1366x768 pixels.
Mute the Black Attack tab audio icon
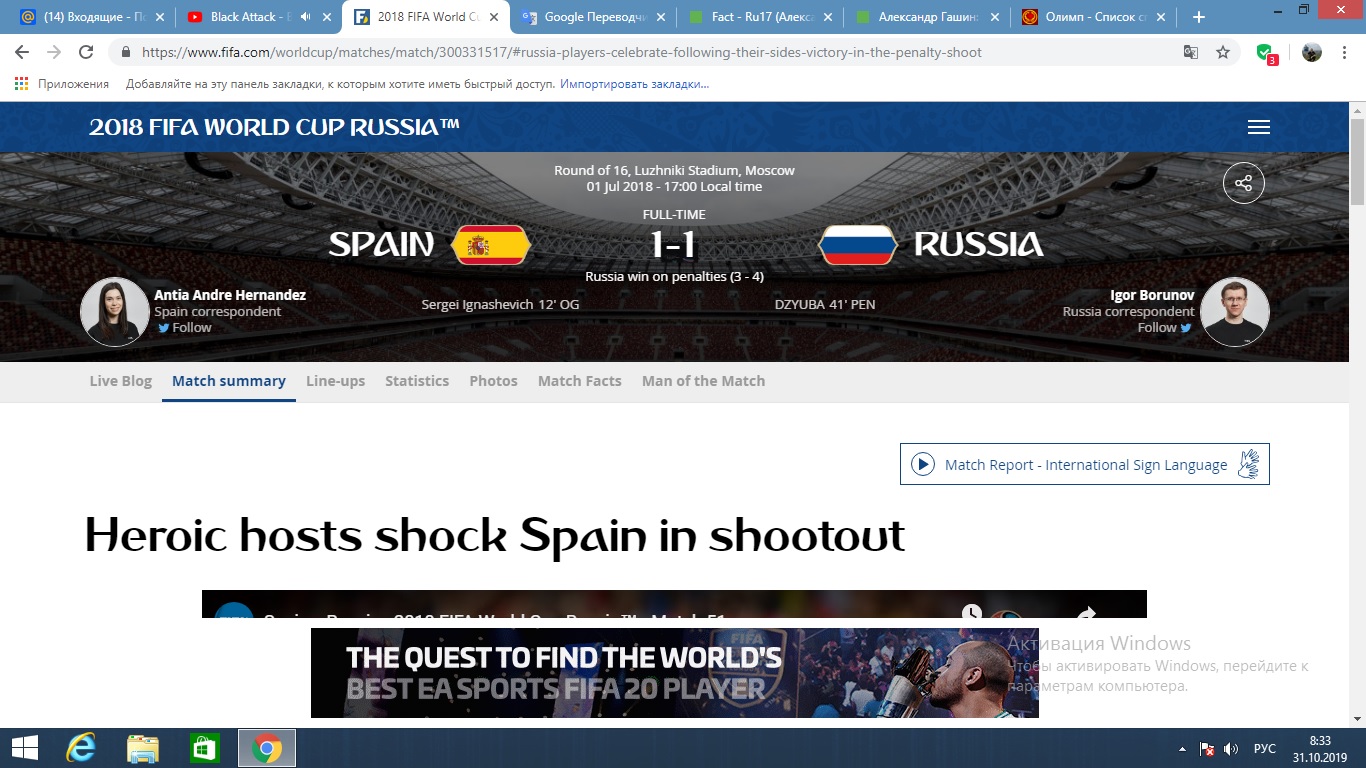click(x=304, y=17)
